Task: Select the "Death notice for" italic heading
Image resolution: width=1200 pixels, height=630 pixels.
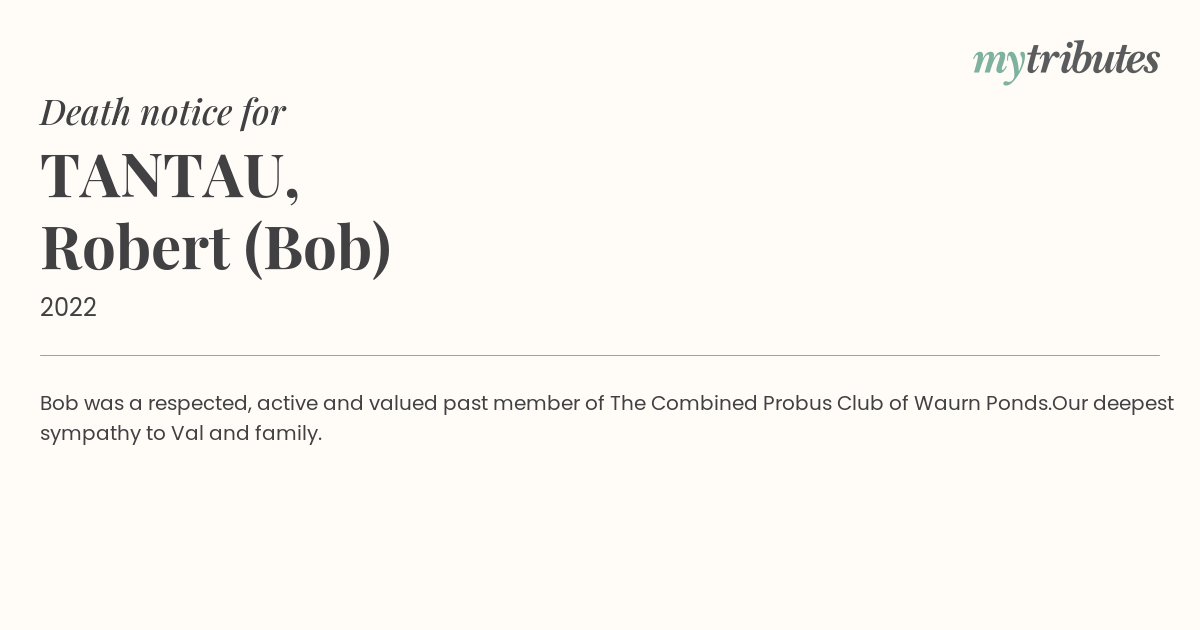Action: coord(163,112)
